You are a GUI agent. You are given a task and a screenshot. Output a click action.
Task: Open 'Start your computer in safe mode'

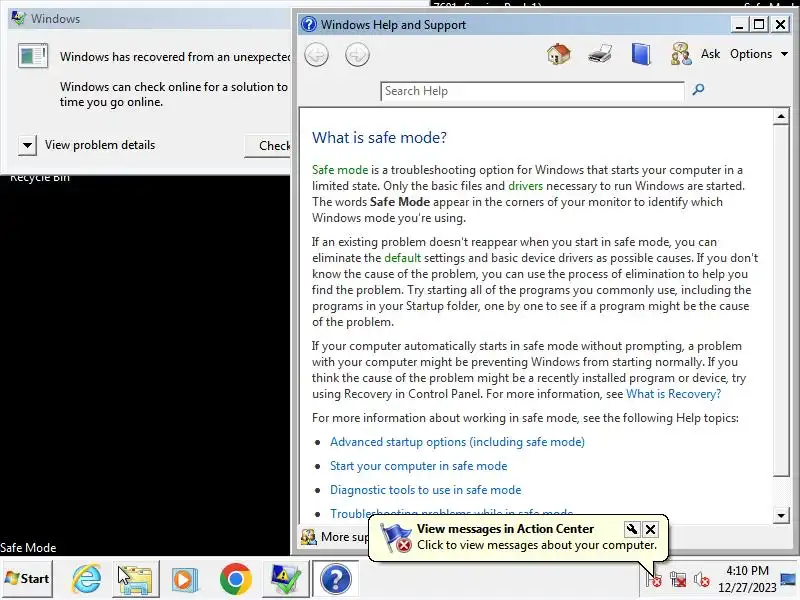pyautogui.click(x=418, y=466)
